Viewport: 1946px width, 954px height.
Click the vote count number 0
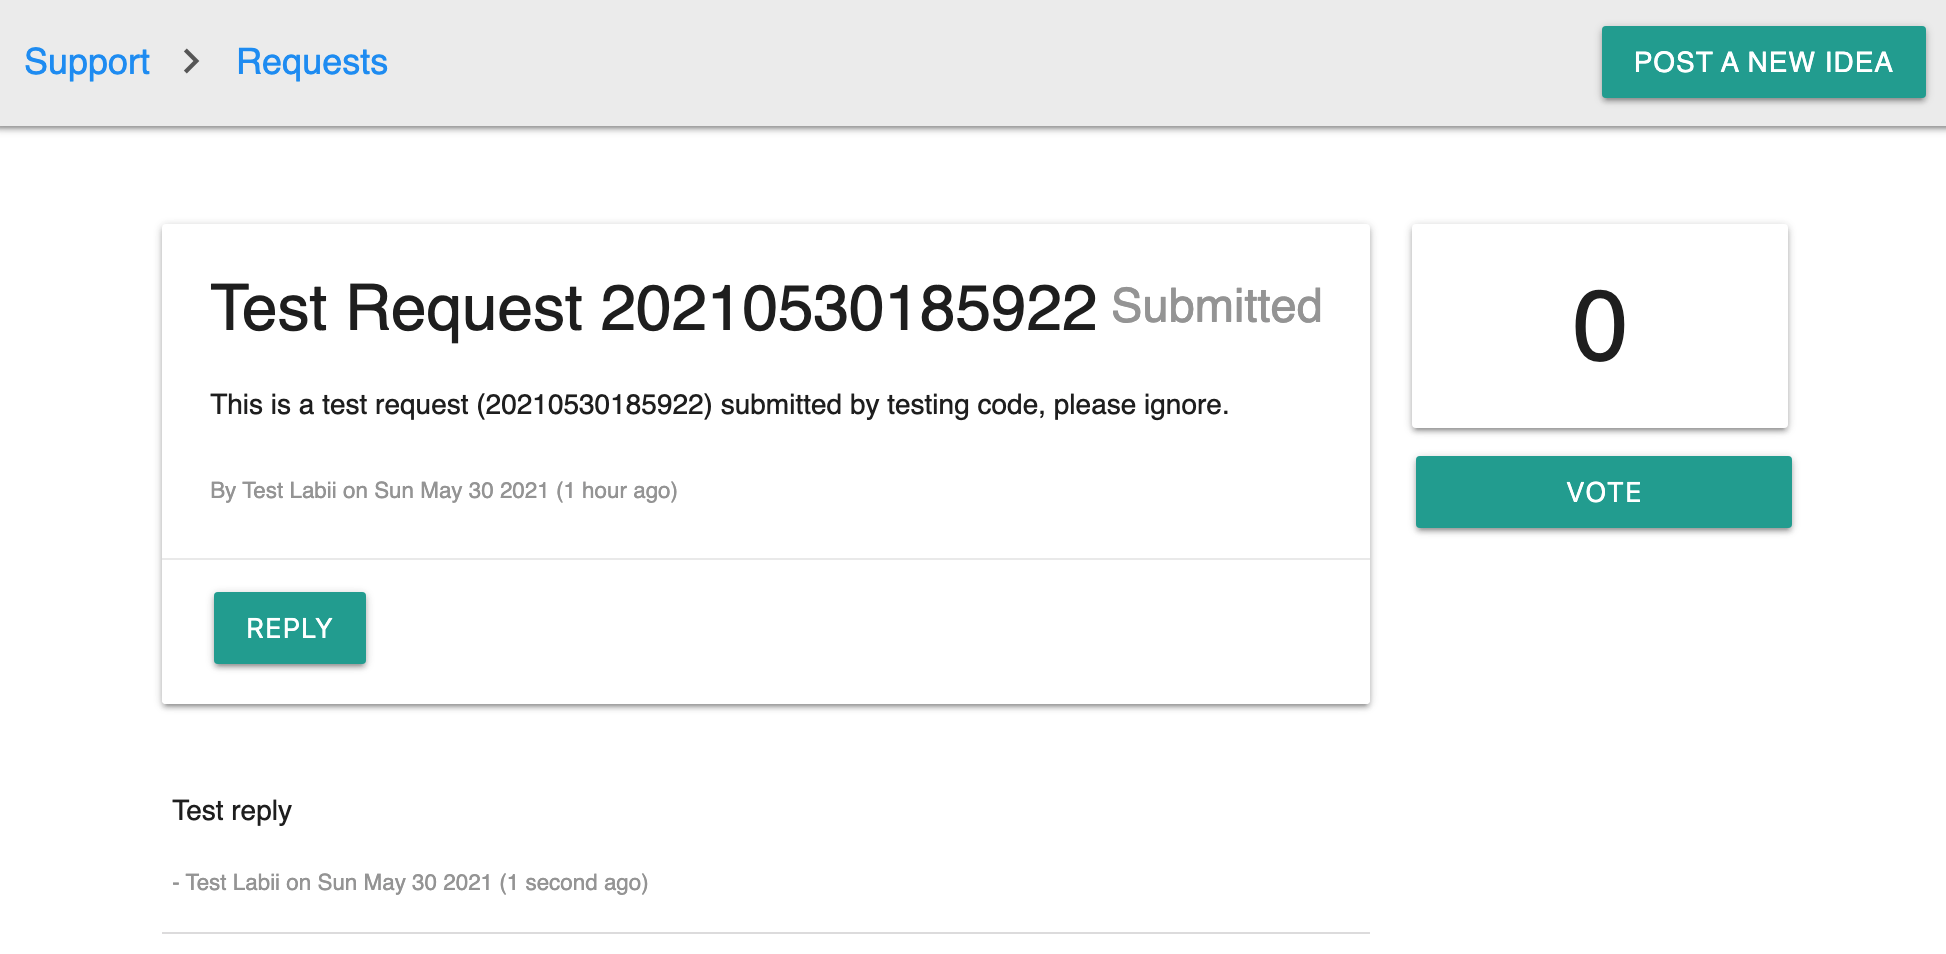pos(1599,326)
